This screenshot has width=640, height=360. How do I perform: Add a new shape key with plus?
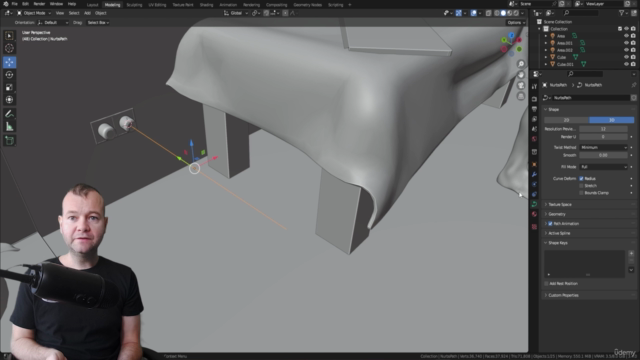coord(631,253)
